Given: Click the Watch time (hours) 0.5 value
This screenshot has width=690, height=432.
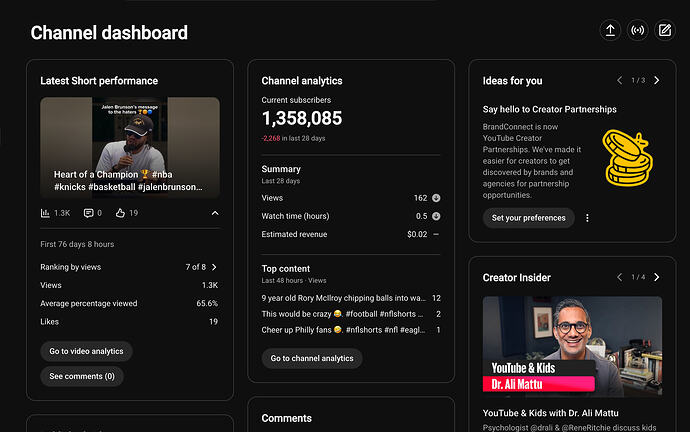Looking at the screenshot, I should (x=422, y=216).
